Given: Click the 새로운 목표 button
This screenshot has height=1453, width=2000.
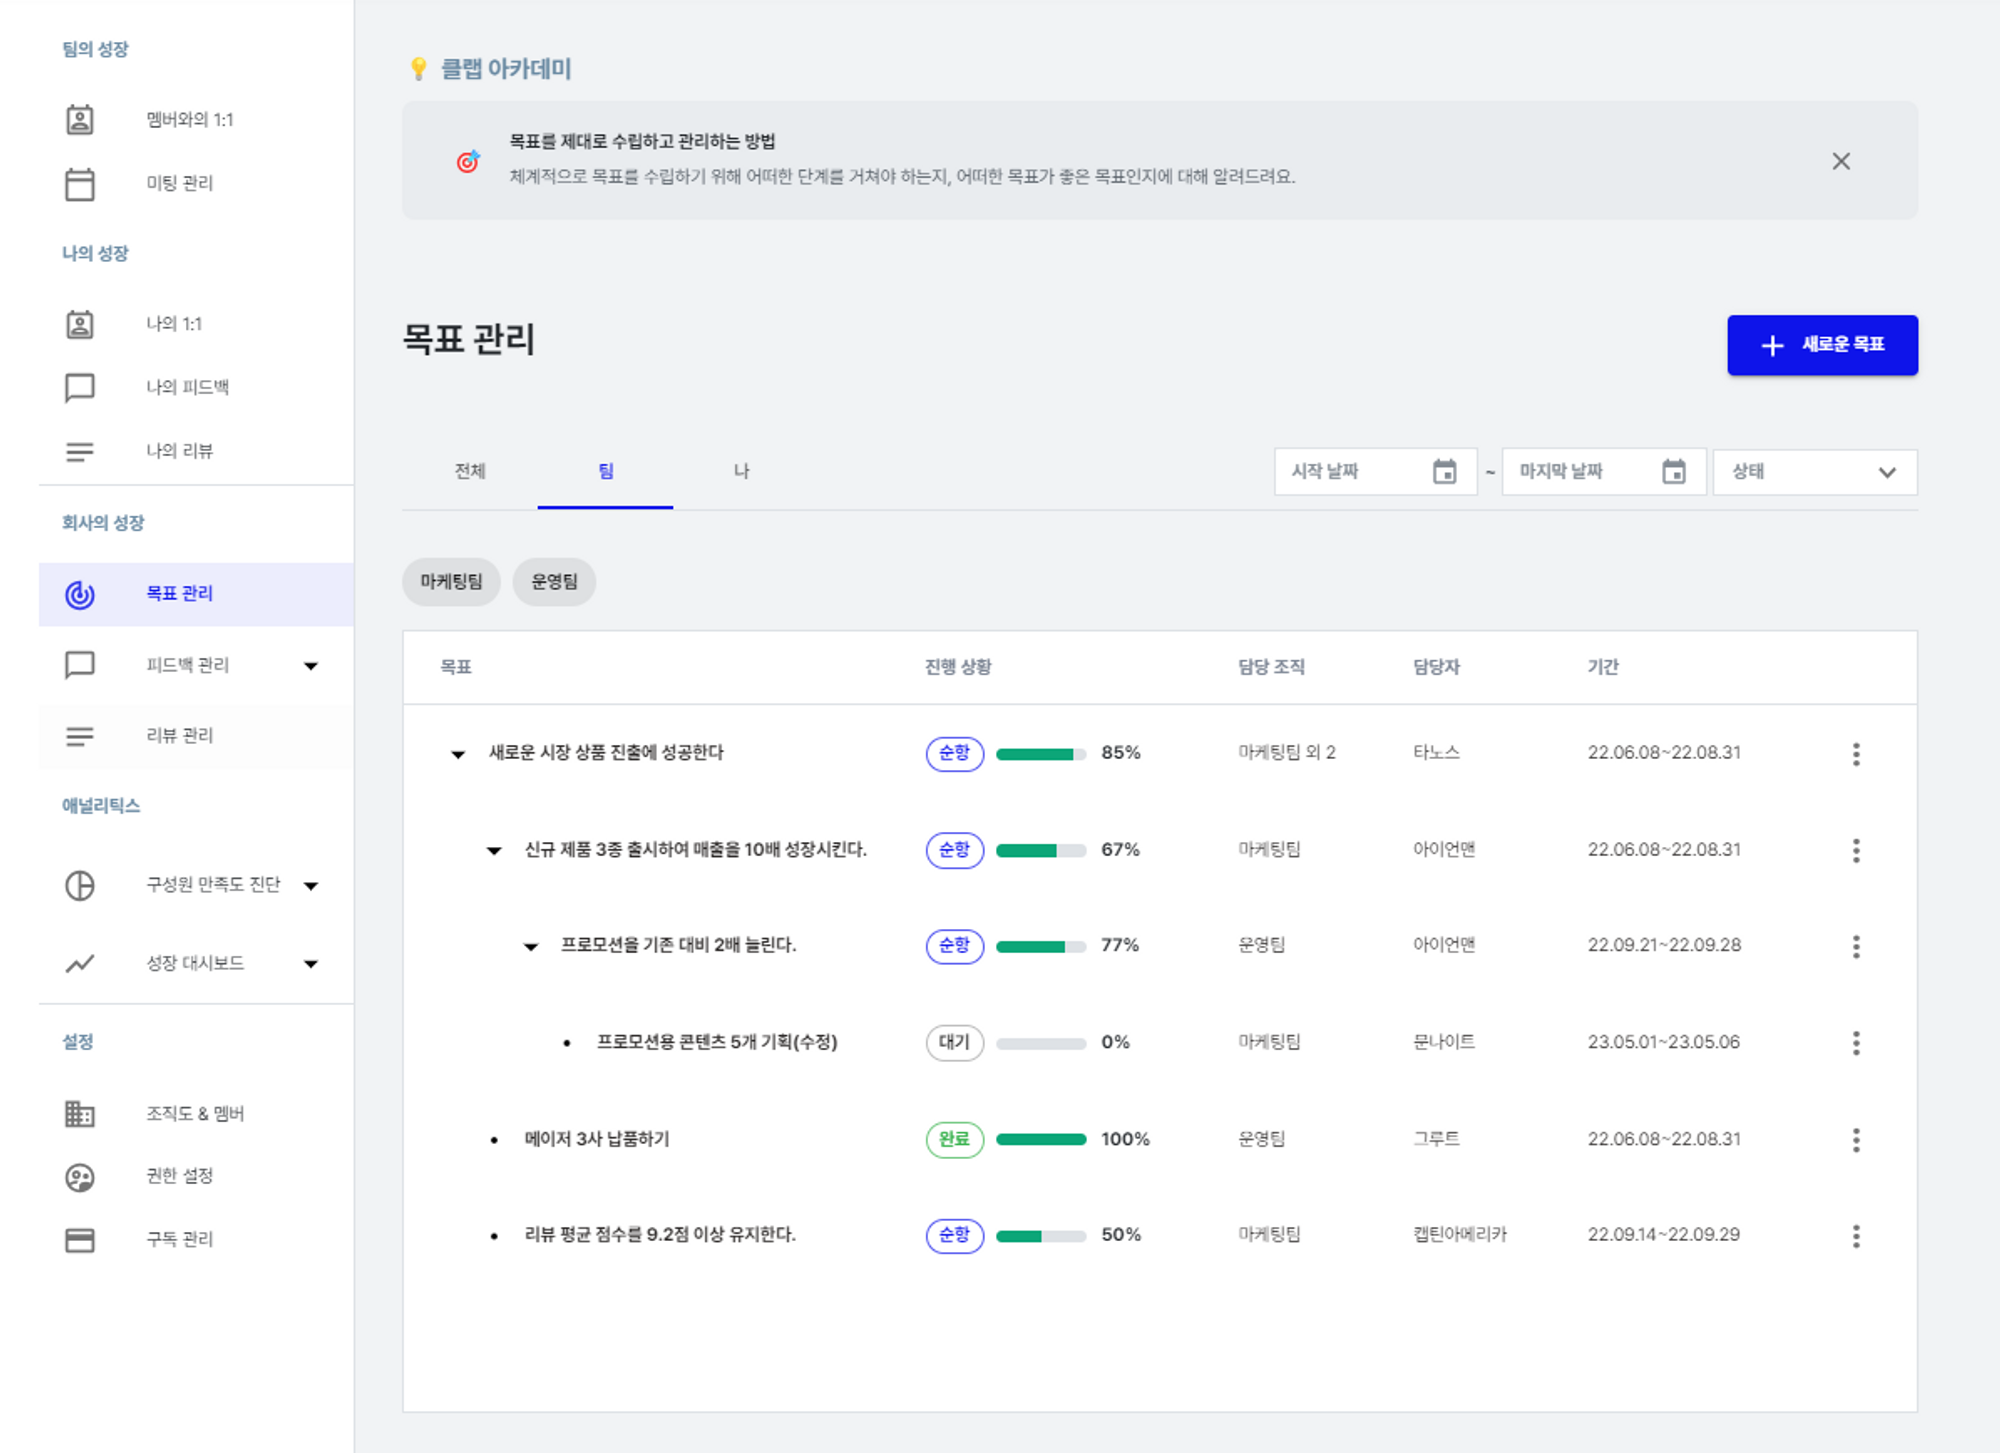Looking at the screenshot, I should 1822,344.
